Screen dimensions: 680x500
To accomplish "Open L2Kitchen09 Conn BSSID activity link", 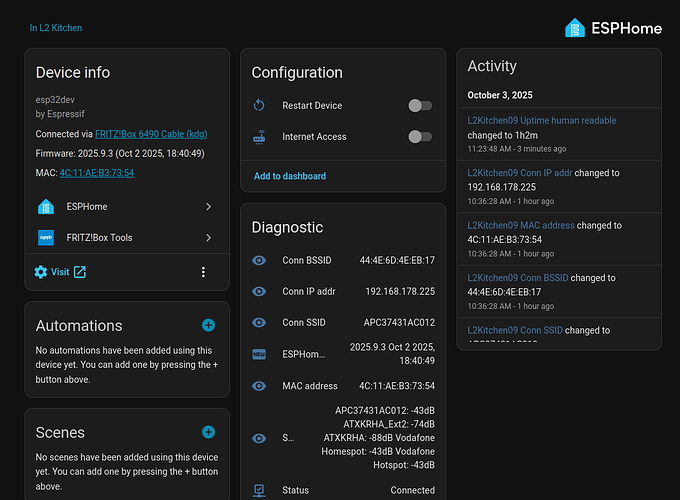I will pyautogui.click(x=517, y=278).
